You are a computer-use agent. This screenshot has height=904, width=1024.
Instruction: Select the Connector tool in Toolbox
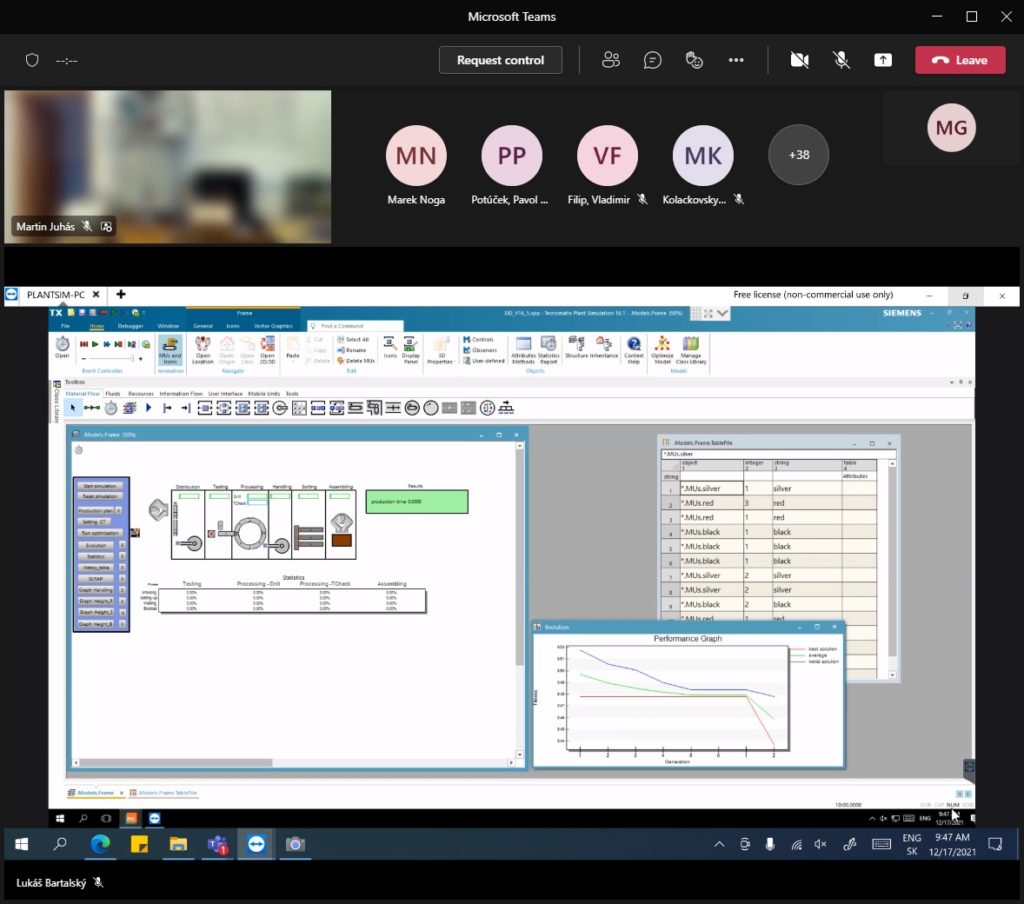(x=91, y=408)
